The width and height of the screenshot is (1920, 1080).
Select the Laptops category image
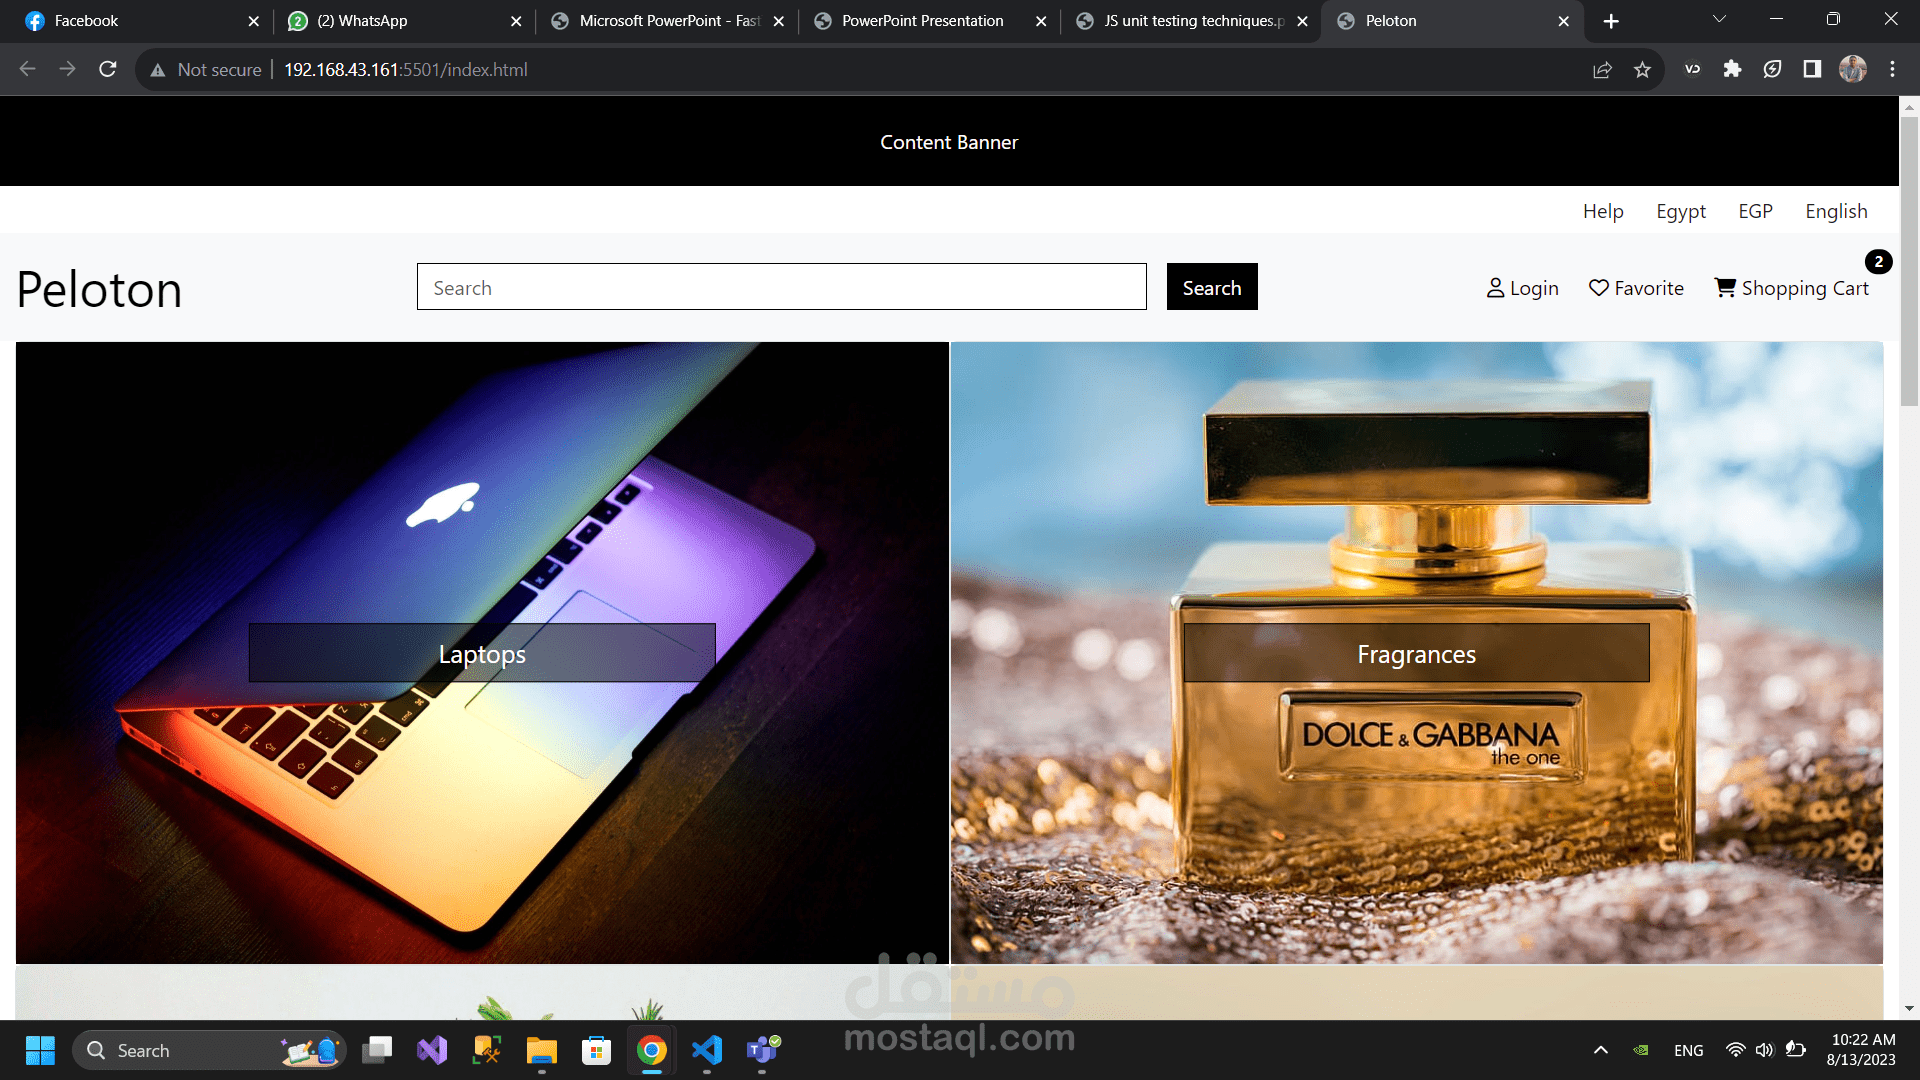tap(481, 653)
